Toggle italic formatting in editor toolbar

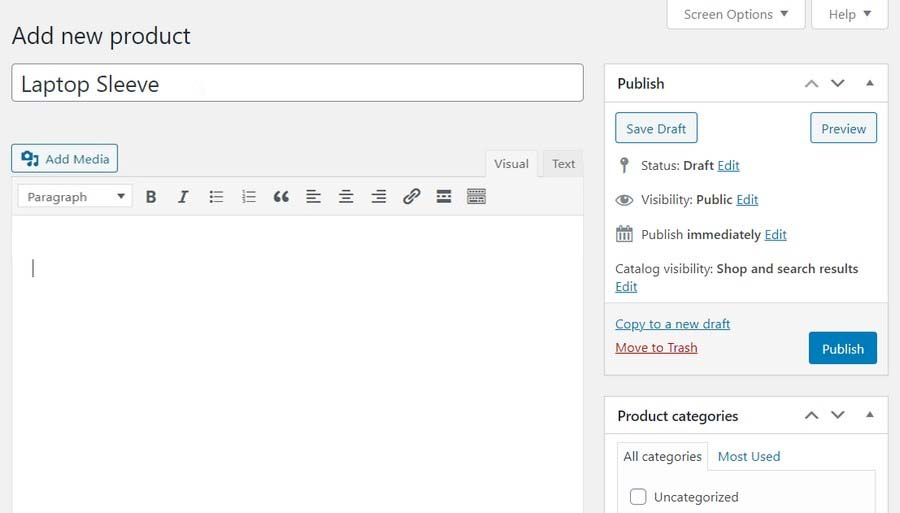pyautogui.click(x=183, y=197)
